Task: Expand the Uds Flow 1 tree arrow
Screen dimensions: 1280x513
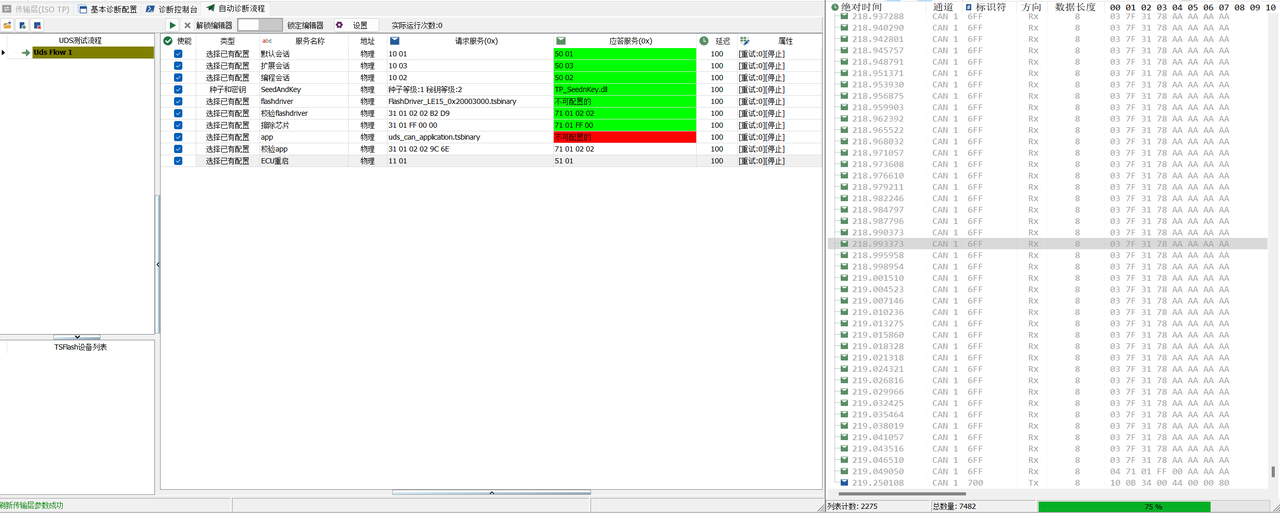Action: [4, 53]
